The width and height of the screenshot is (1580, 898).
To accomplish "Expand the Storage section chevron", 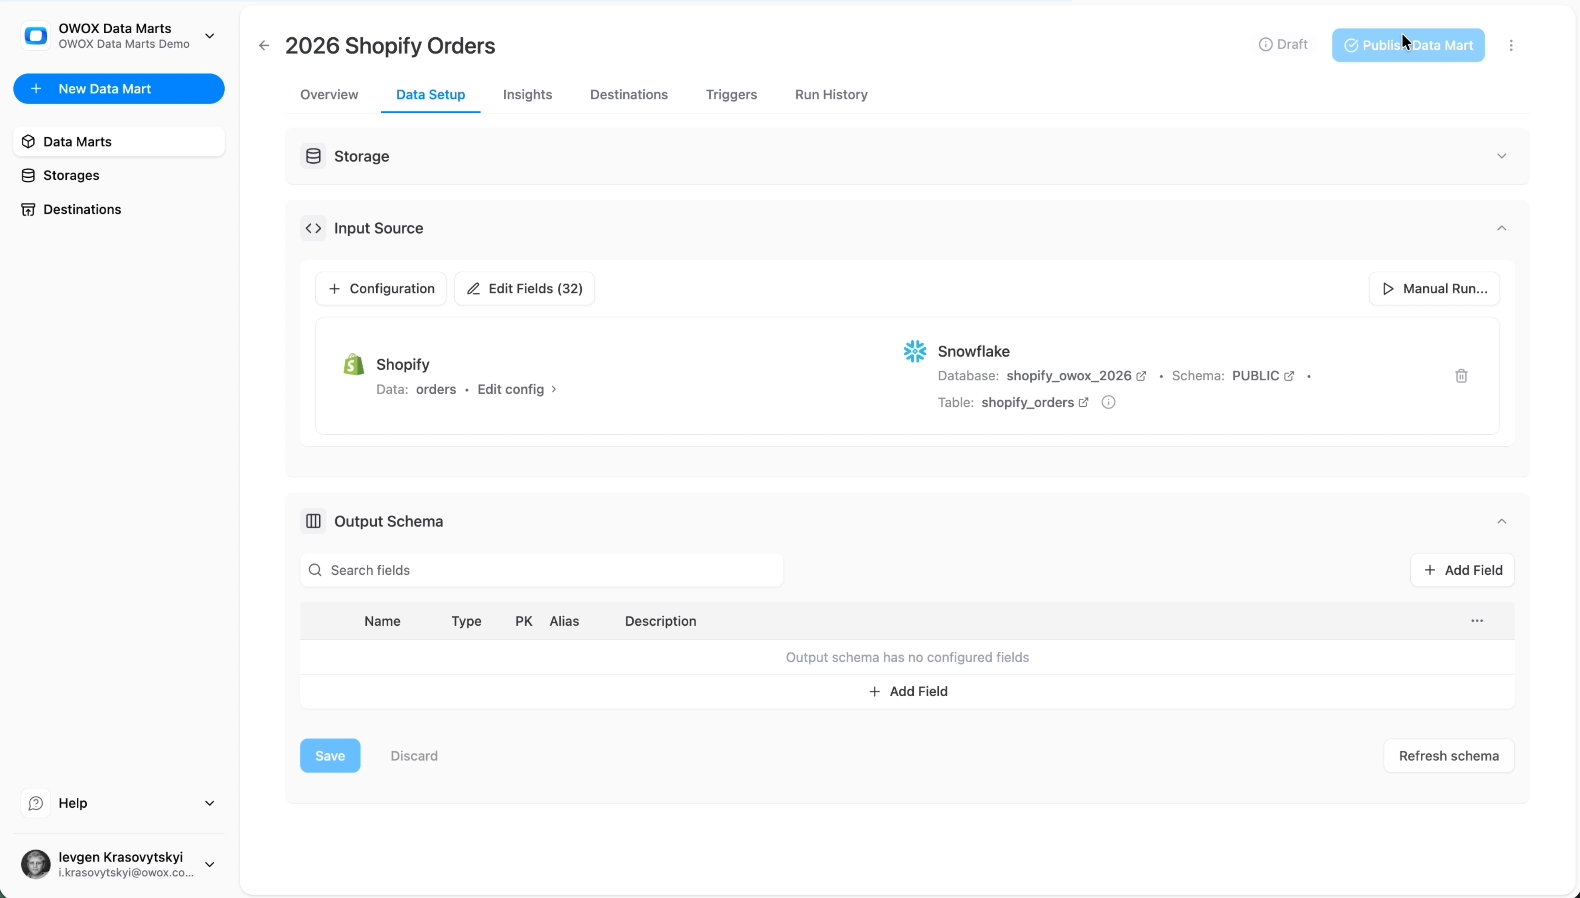I will (x=1501, y=156).
